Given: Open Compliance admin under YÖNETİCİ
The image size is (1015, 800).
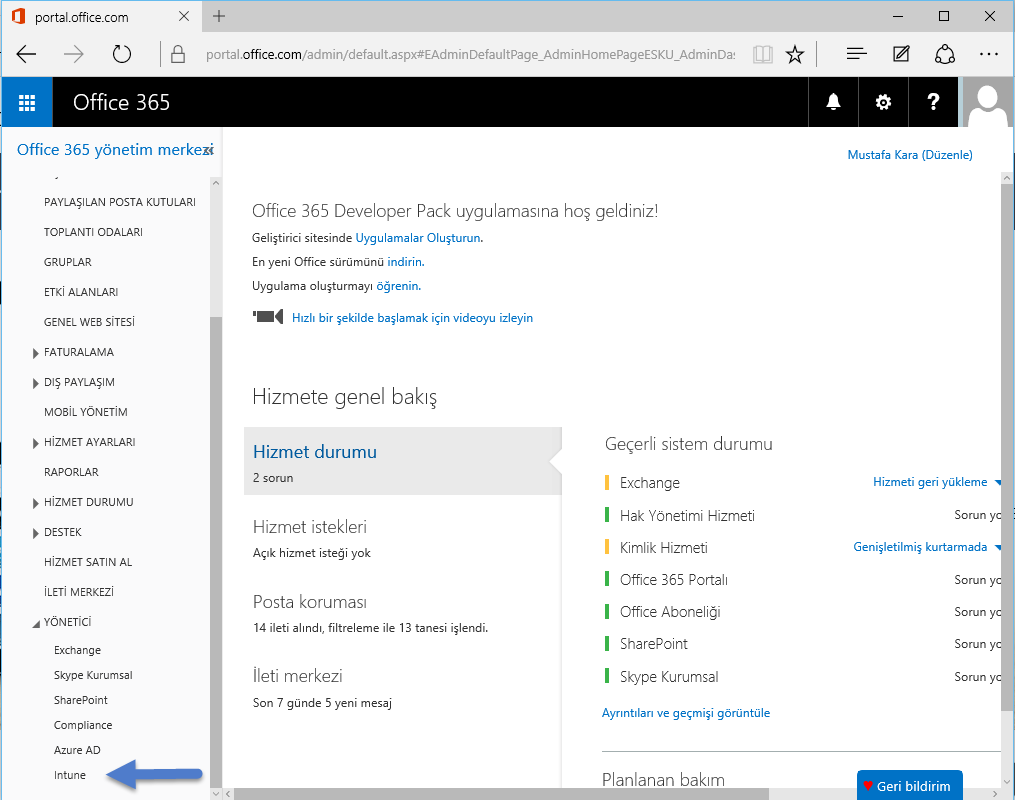Looking at the screenshot, I should pyautogui.click(x=83, y=725).
